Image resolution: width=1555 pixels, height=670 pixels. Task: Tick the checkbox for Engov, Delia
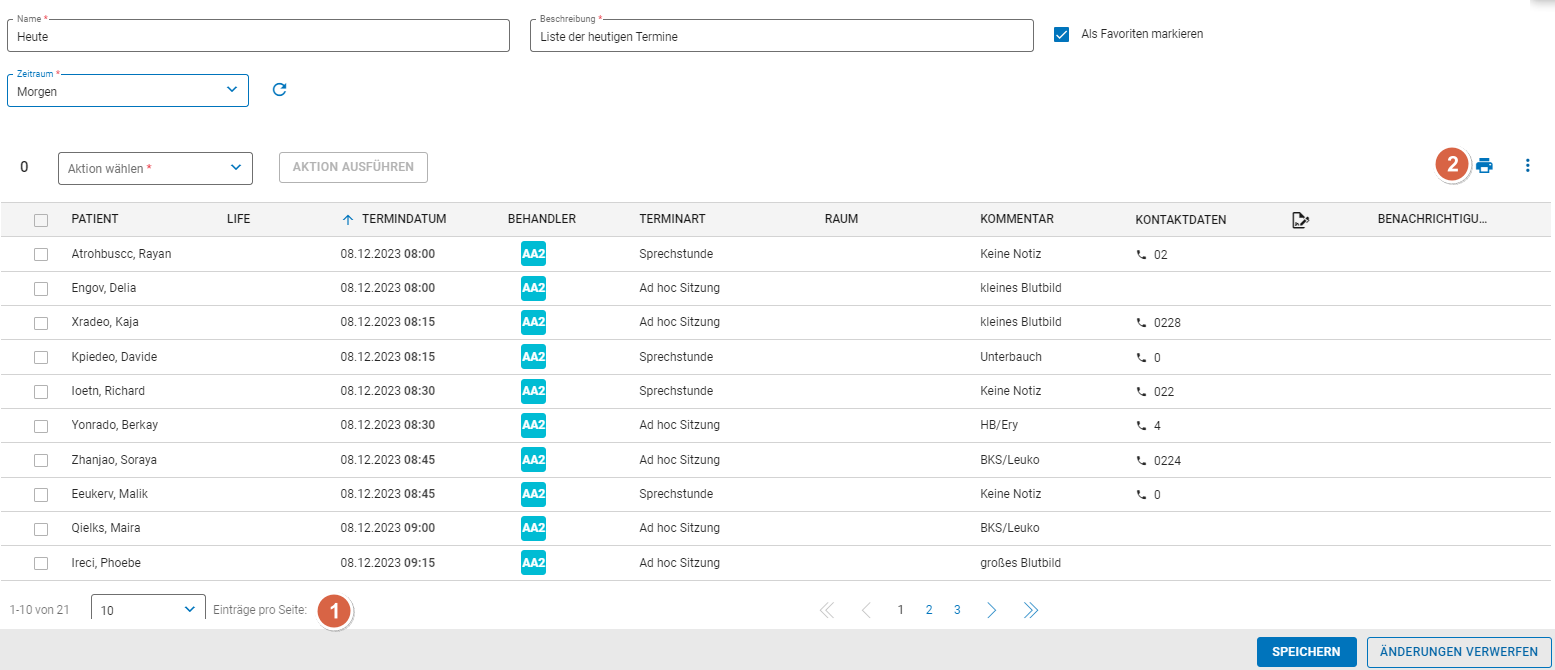[x=41, y=288]
